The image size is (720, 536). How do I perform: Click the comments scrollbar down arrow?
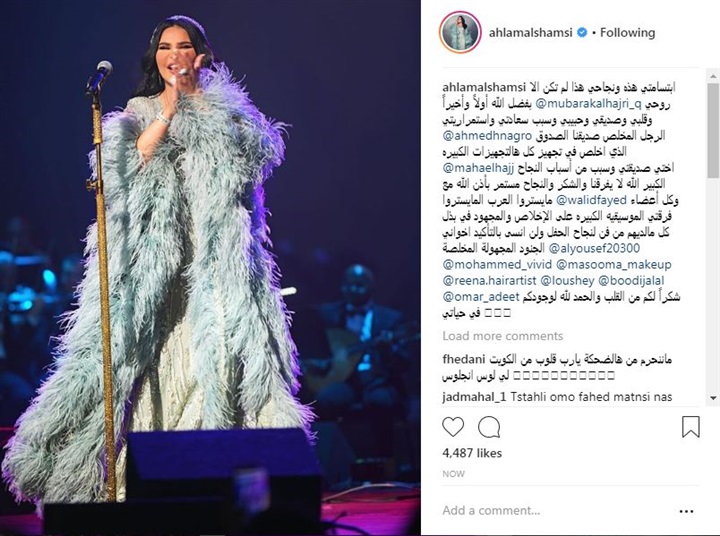[x=713, y=398]
